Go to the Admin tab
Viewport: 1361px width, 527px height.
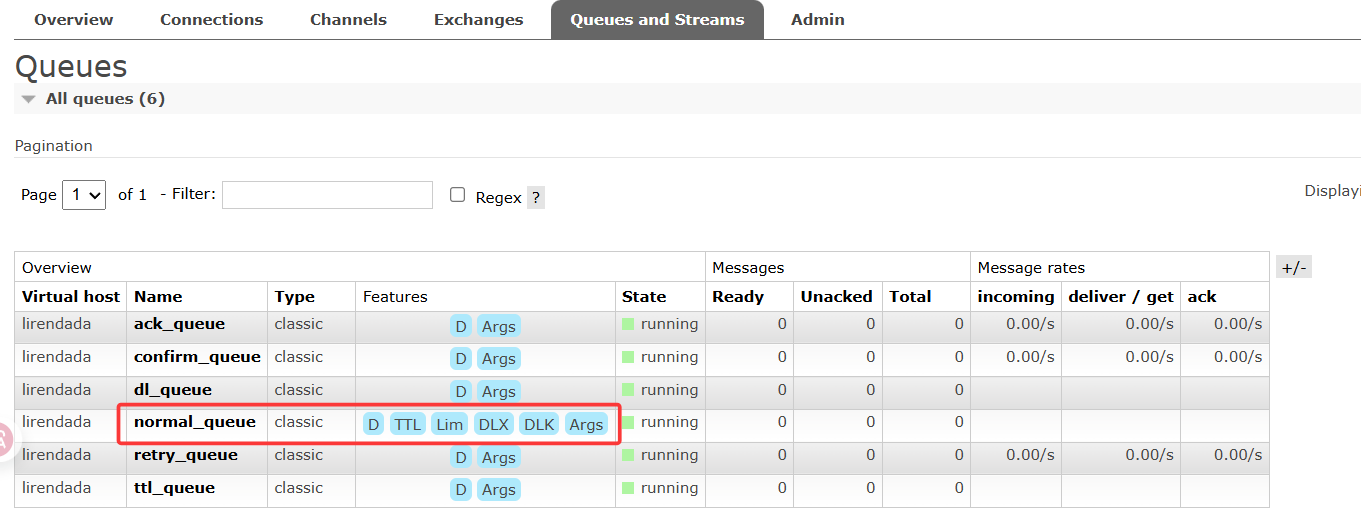coord(817,20)
